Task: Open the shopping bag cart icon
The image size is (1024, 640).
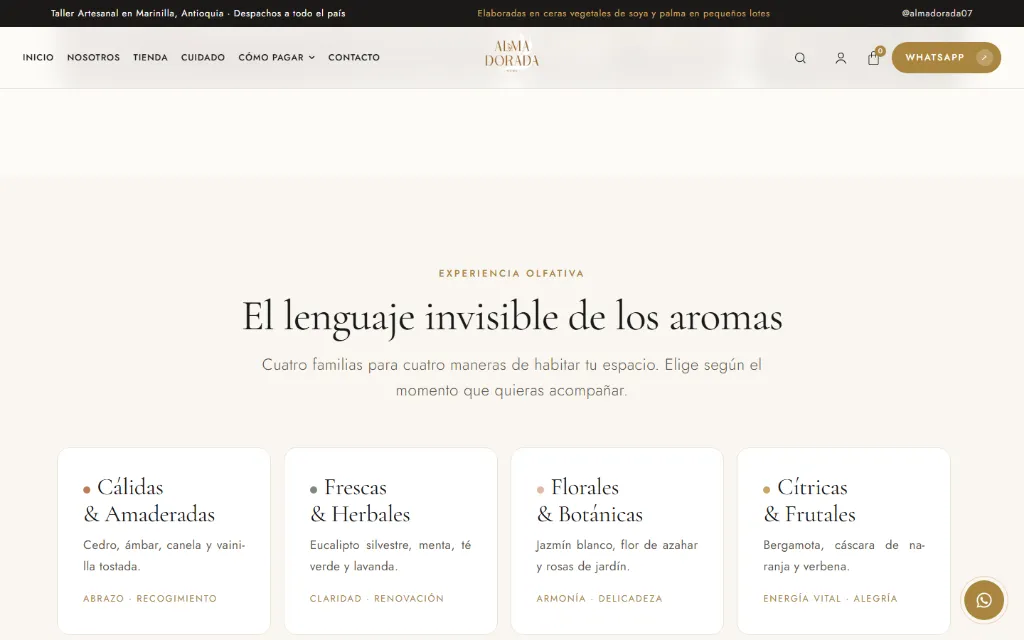Action: click(873, 58)
